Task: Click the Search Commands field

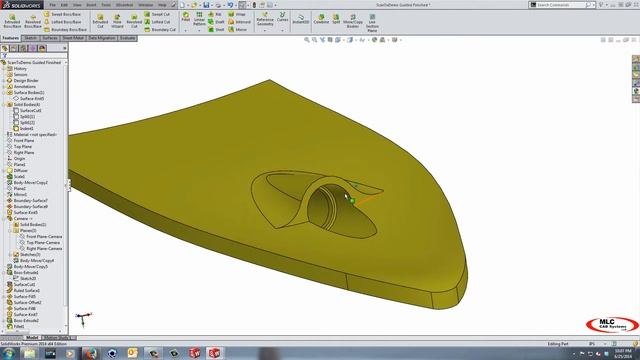Action: click(560, 5)
